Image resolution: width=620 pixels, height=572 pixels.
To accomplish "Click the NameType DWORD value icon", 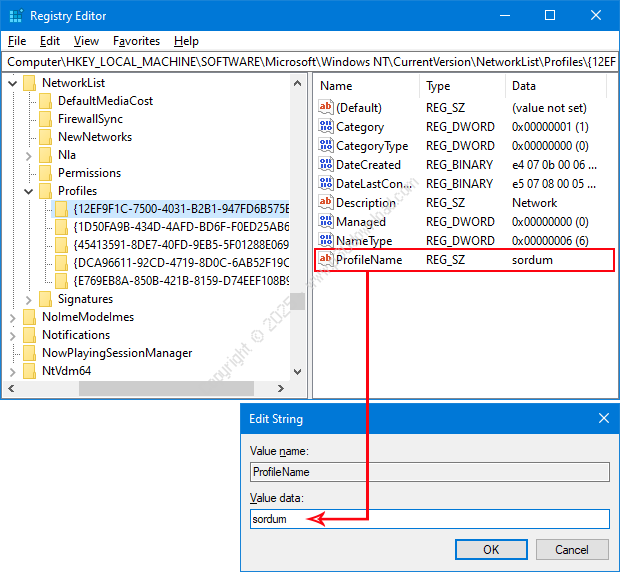I will (325, 241).
